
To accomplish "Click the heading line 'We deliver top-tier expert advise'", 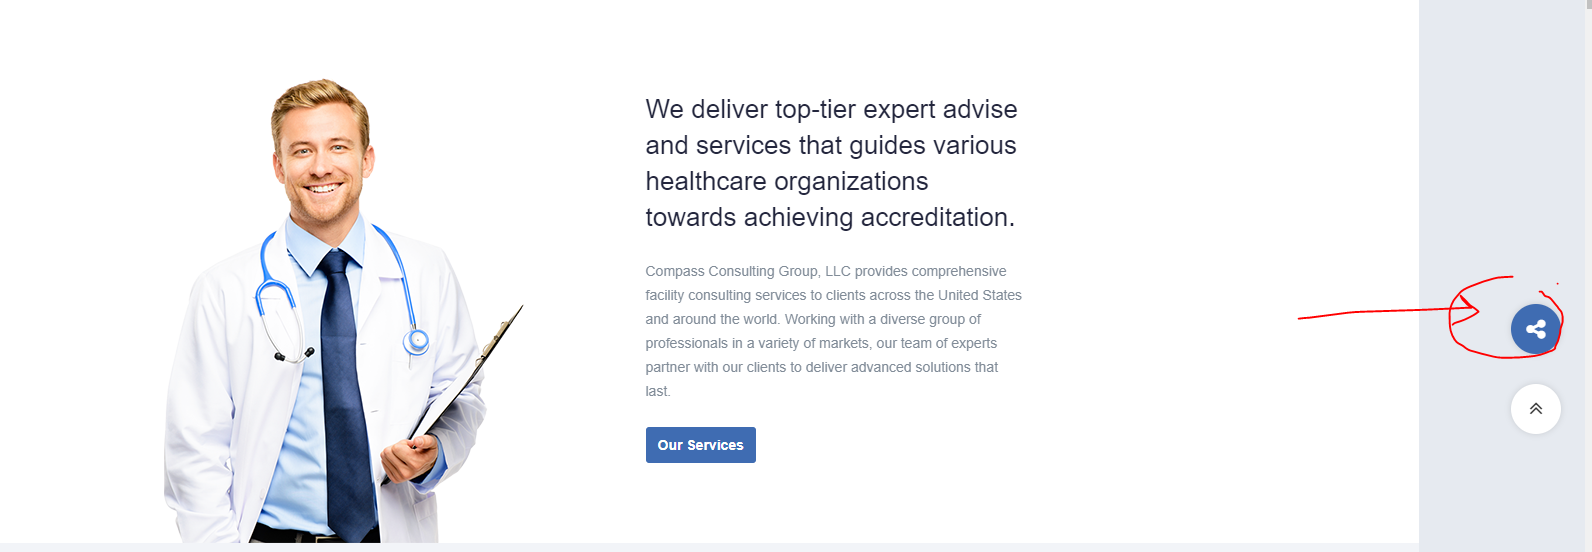I will (831, 109).
